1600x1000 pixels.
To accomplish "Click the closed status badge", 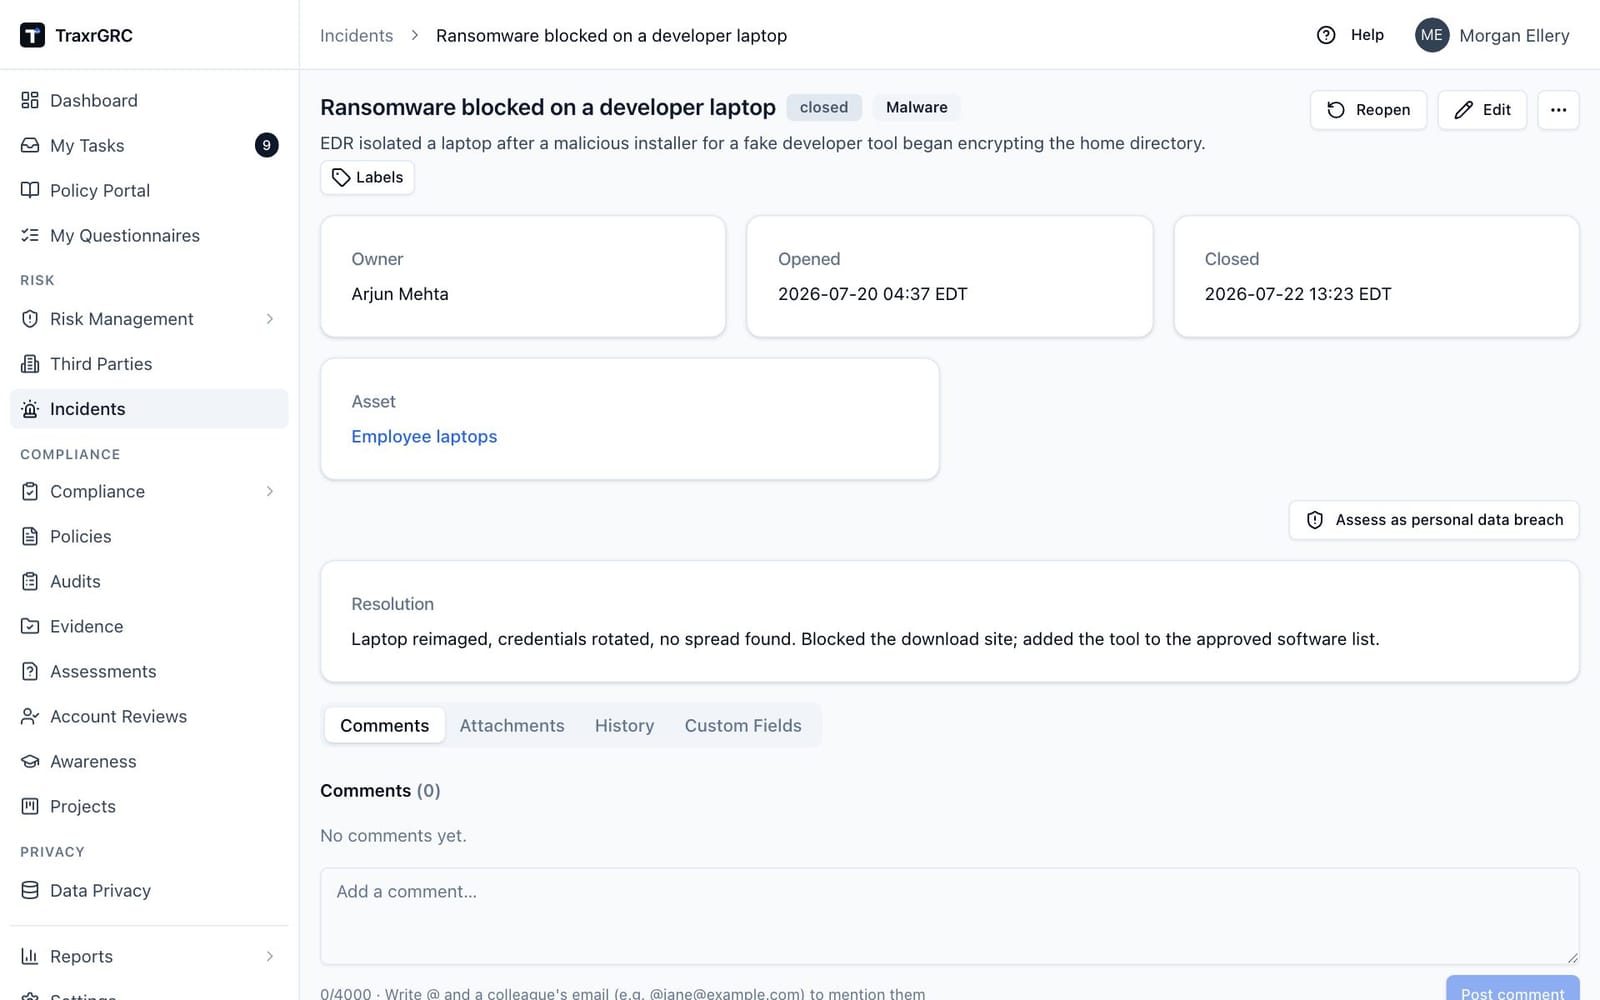I will pyautogui.click(x=824, y=107).
